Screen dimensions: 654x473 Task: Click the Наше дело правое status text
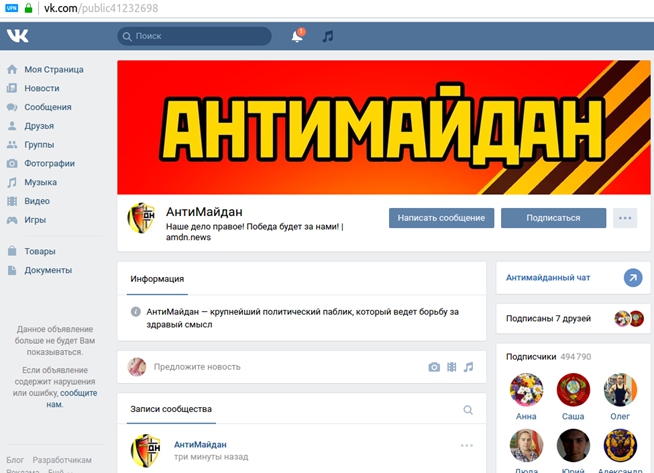(254, 232)
